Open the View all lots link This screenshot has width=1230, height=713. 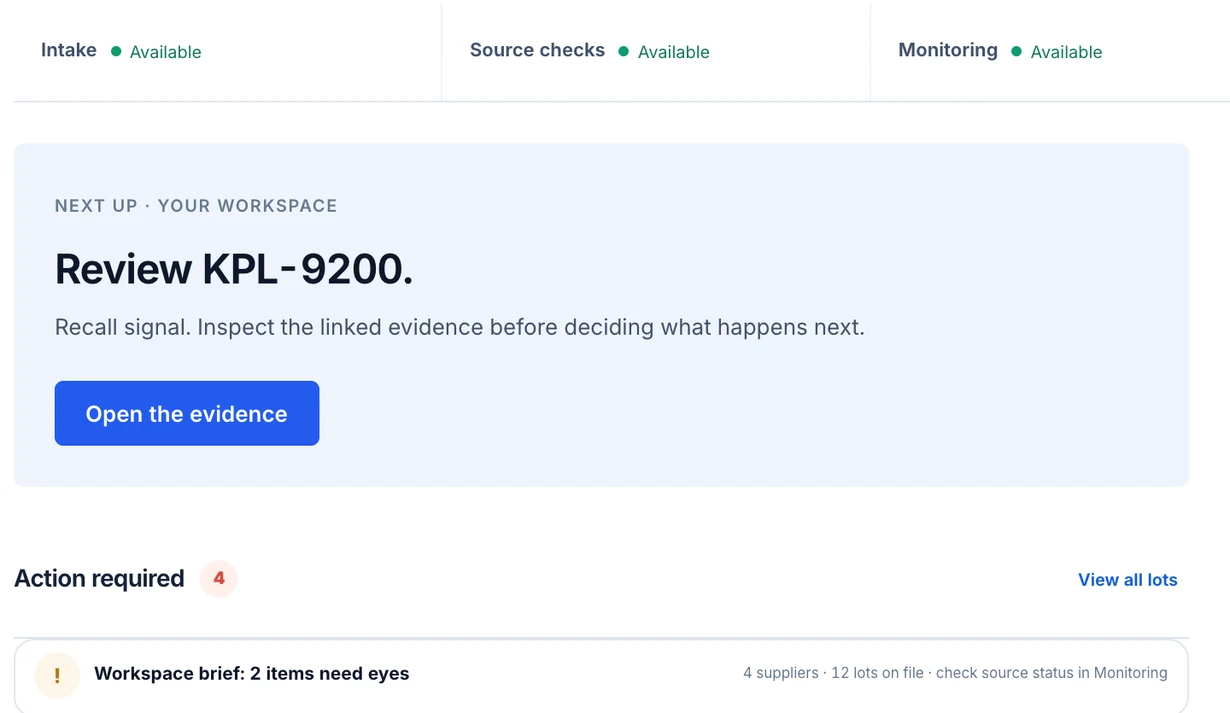[1127, 580]
